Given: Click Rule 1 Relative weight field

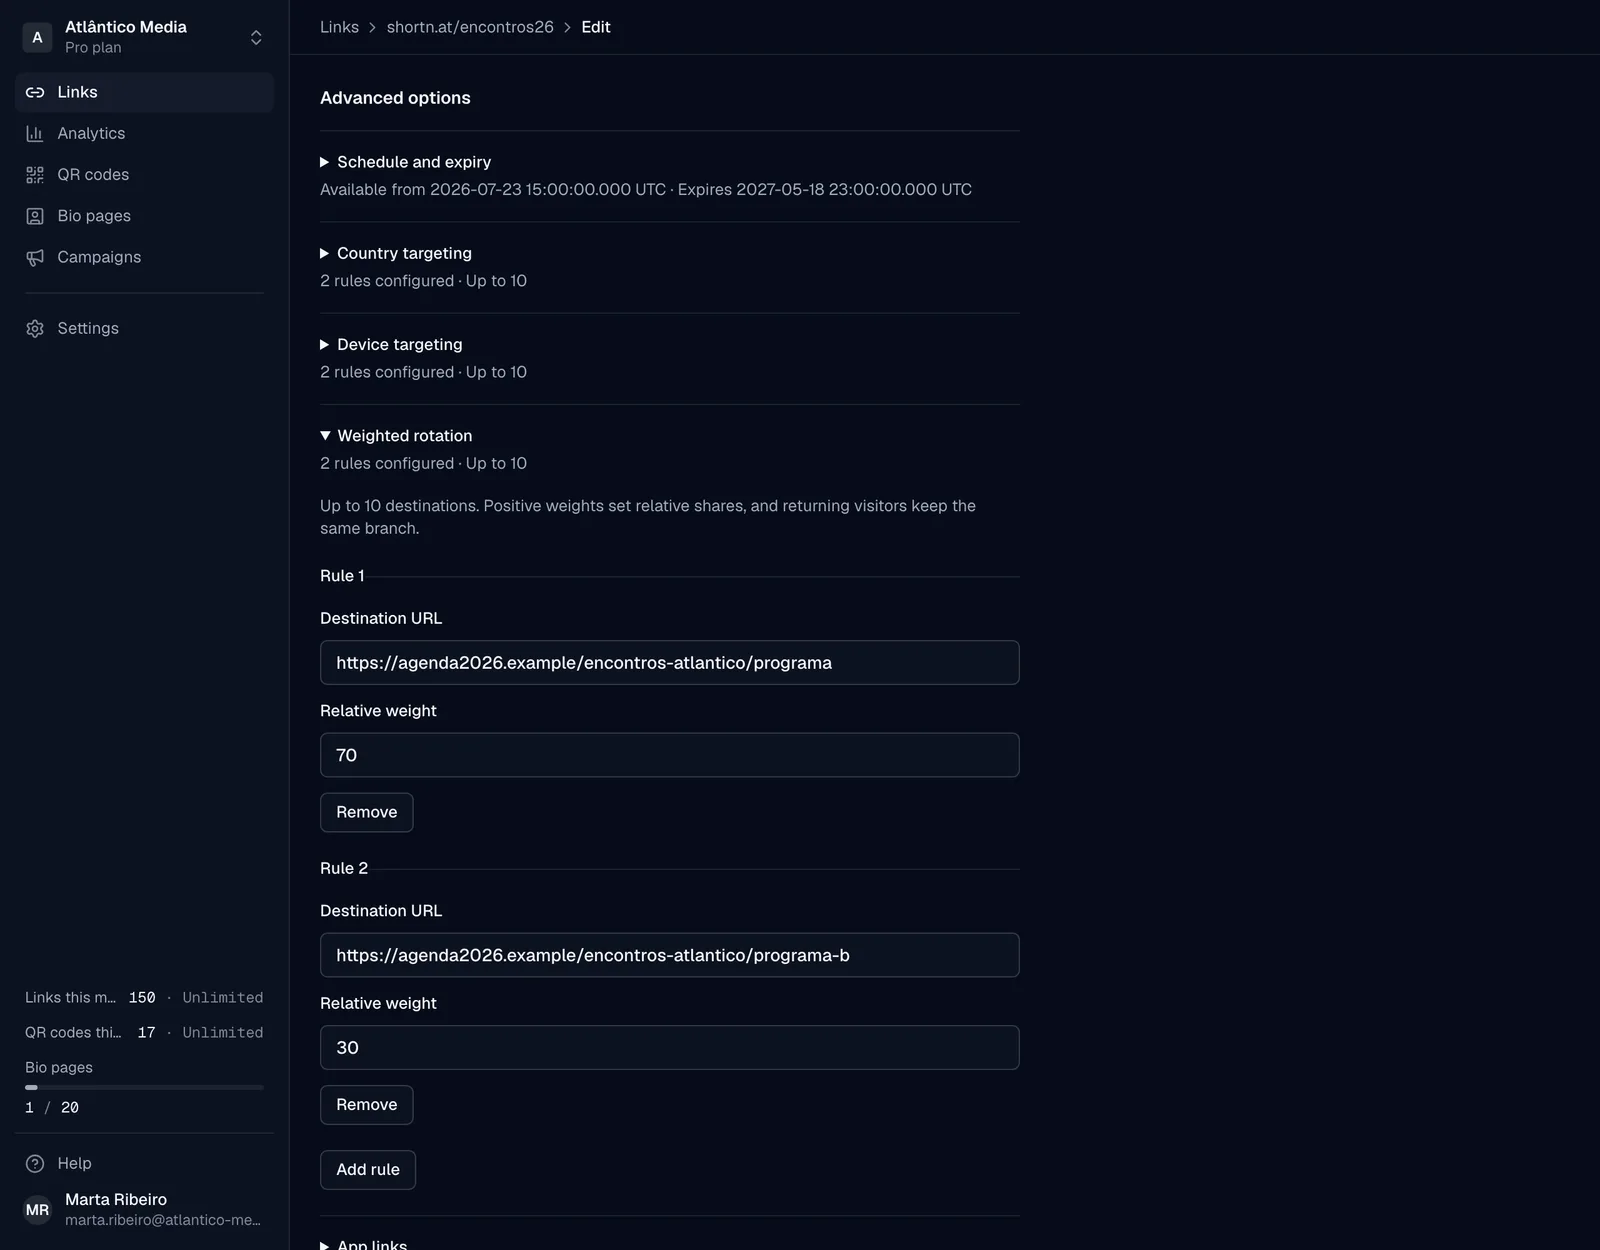Looking at the screenshot, I should [669, 755].
